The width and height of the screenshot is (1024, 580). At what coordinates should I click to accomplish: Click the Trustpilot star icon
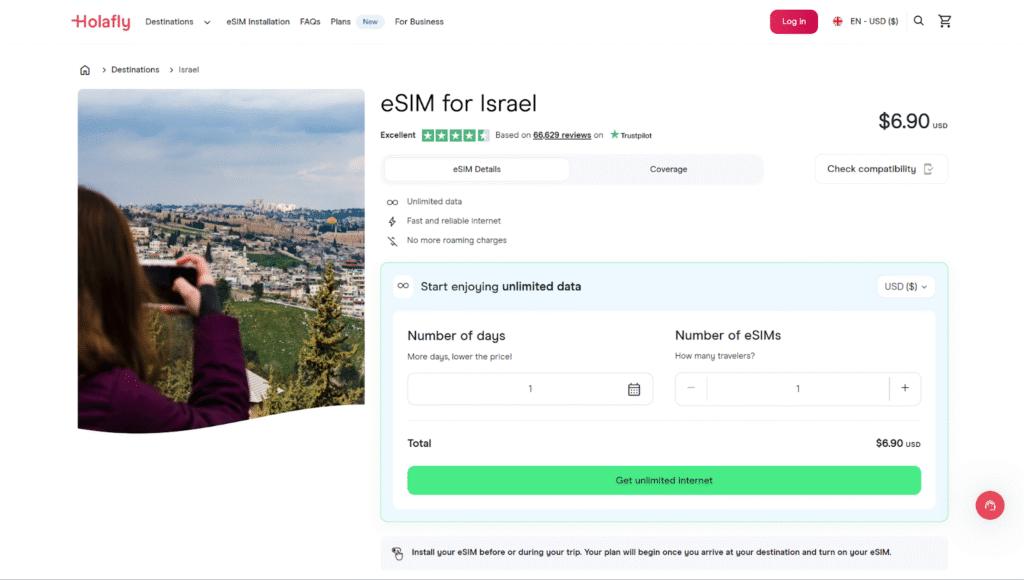click(612, 134)
